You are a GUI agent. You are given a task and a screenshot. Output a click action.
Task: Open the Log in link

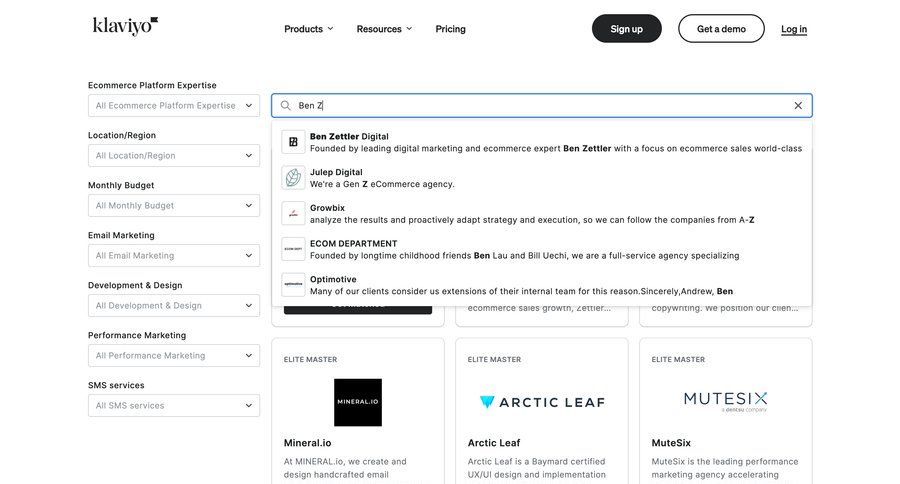click(794, 29)
